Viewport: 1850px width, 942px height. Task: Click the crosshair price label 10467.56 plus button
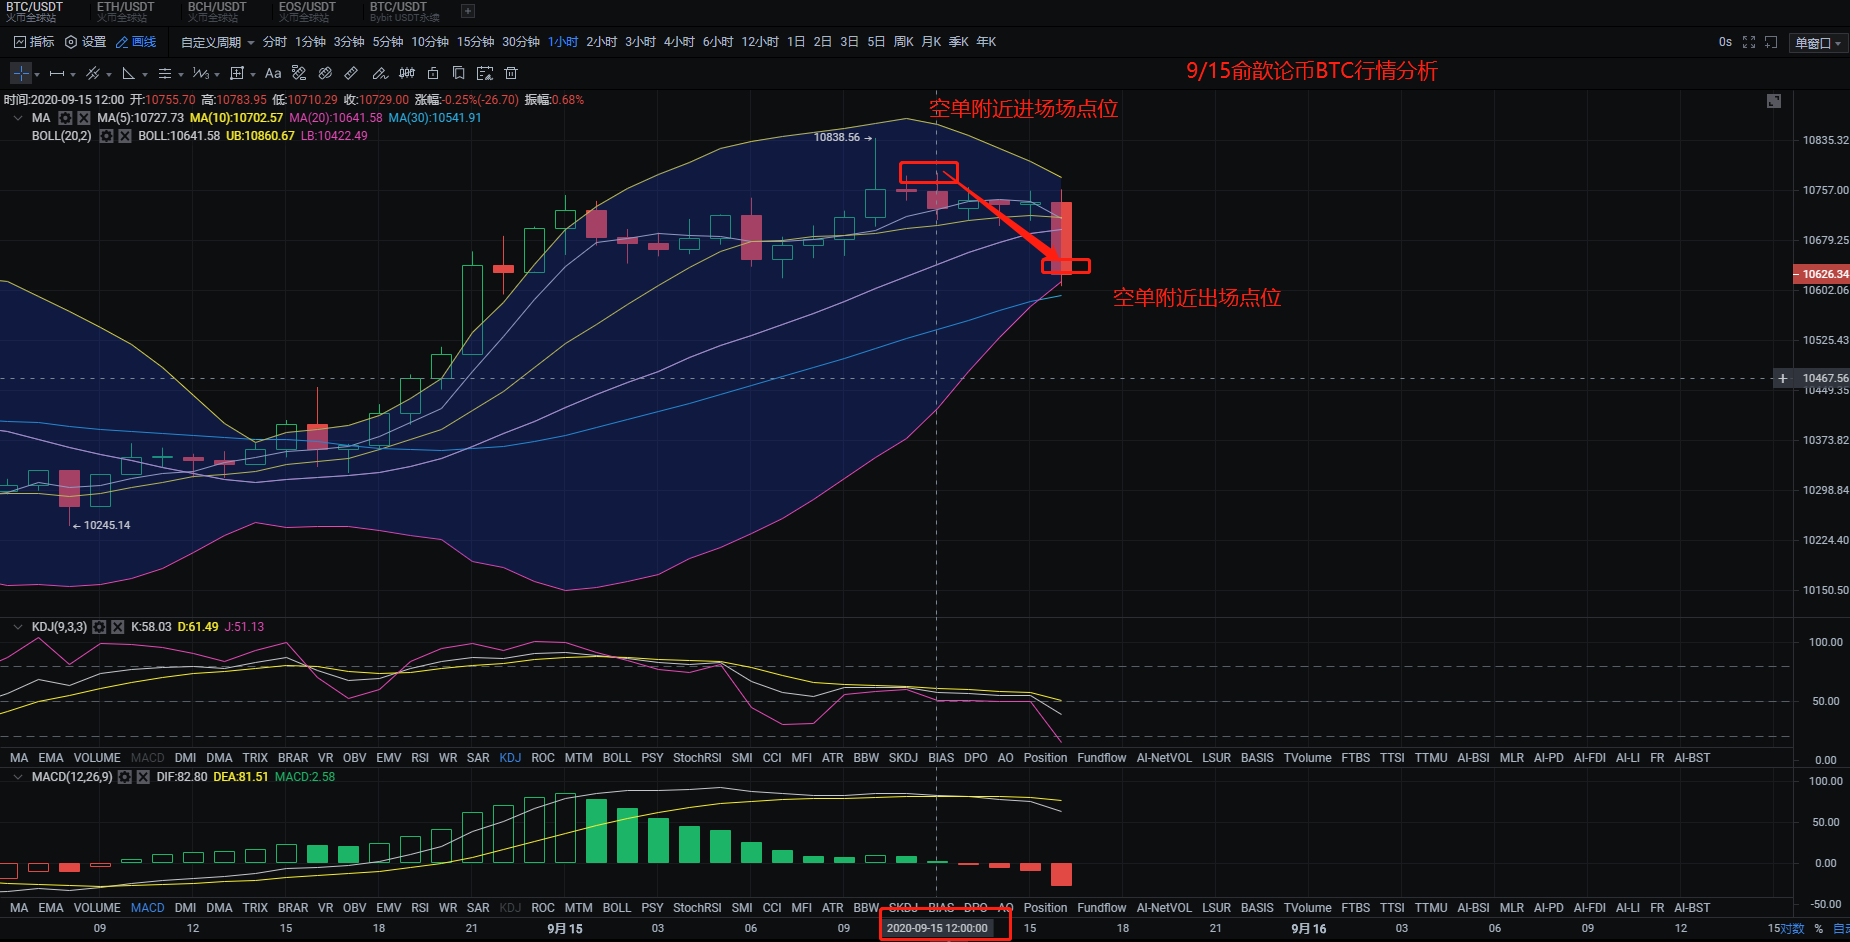[x=1782, y=378]
